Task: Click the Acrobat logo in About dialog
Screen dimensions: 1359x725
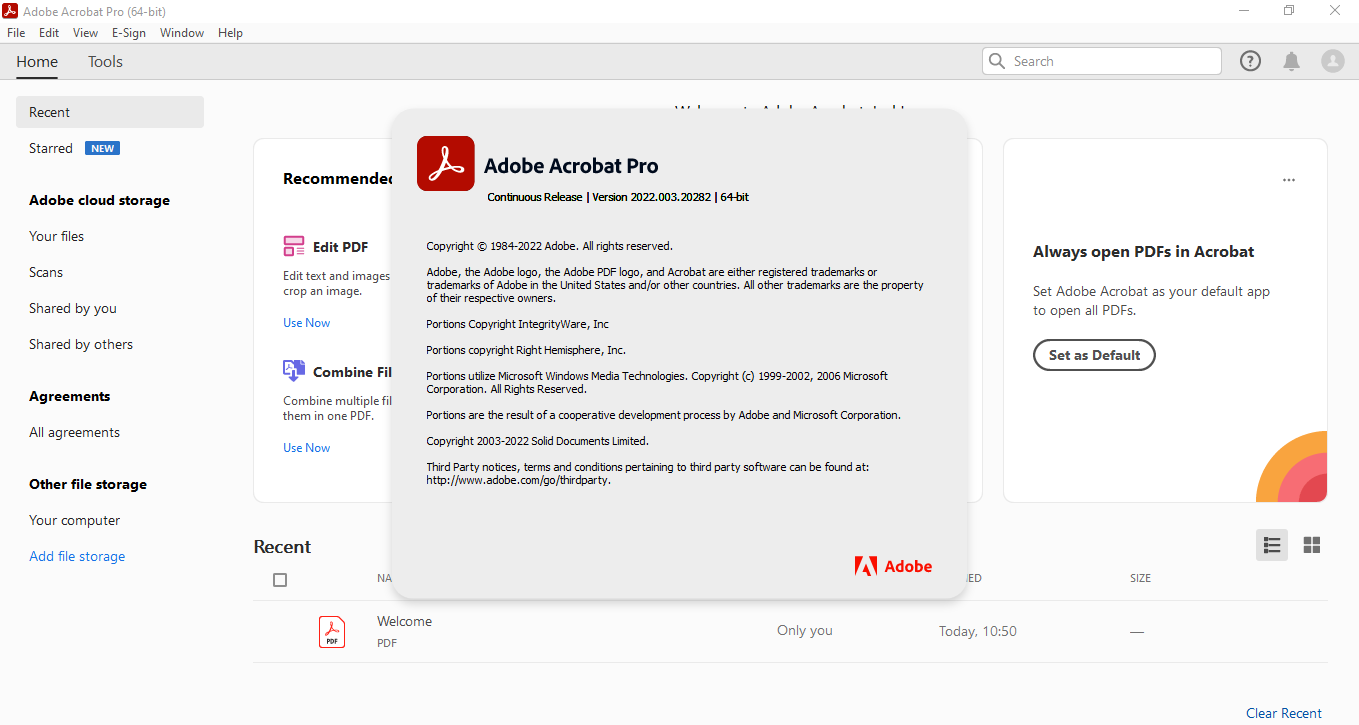Action: [x=445, y=163]
